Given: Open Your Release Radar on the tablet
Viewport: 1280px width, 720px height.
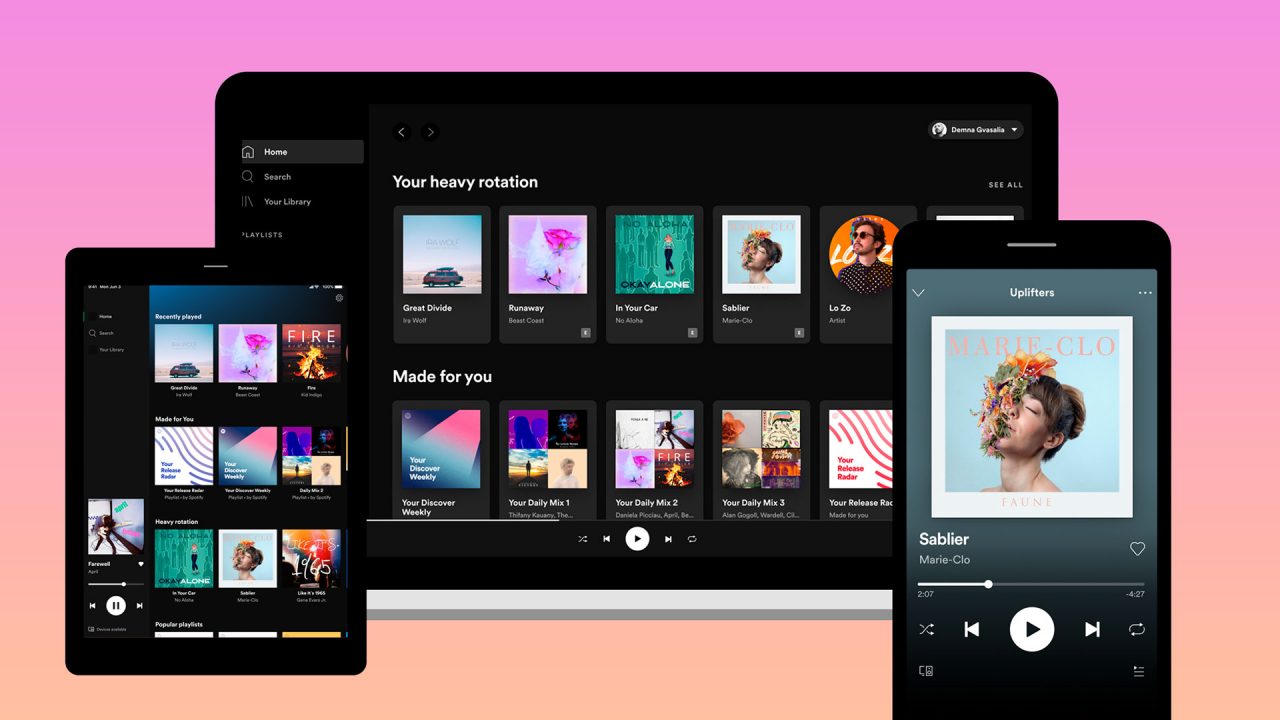Looking at the screenshot, I should tap(184, 463).
